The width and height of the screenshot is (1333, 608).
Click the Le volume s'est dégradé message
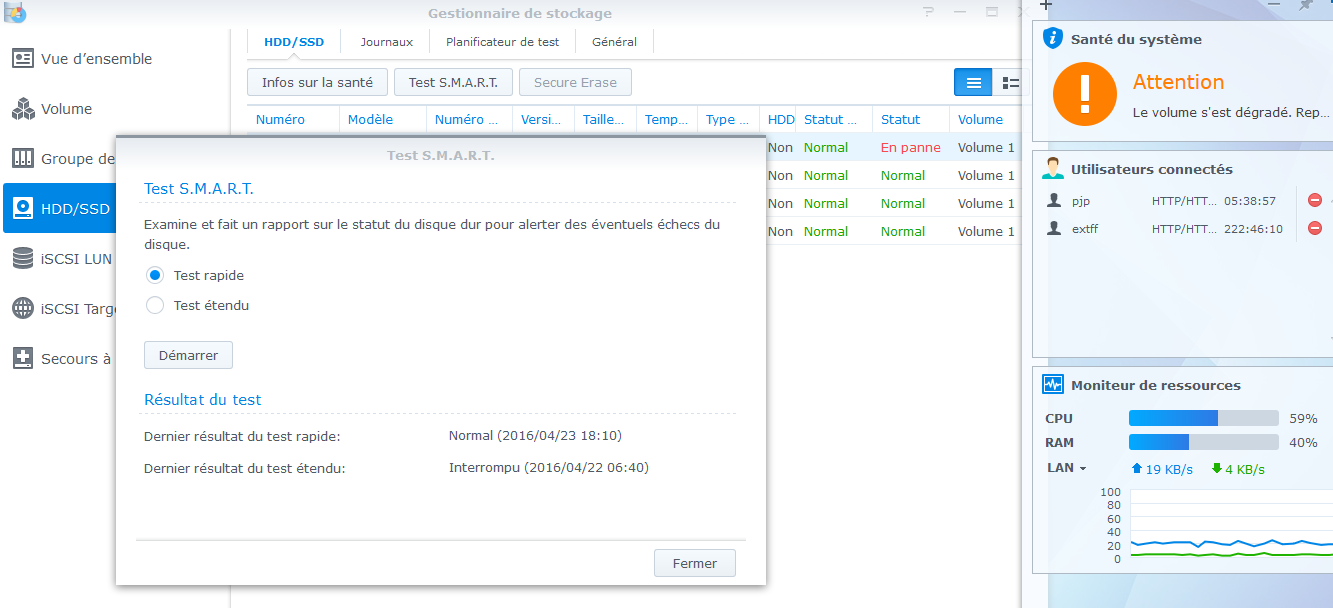[1232, 113]
